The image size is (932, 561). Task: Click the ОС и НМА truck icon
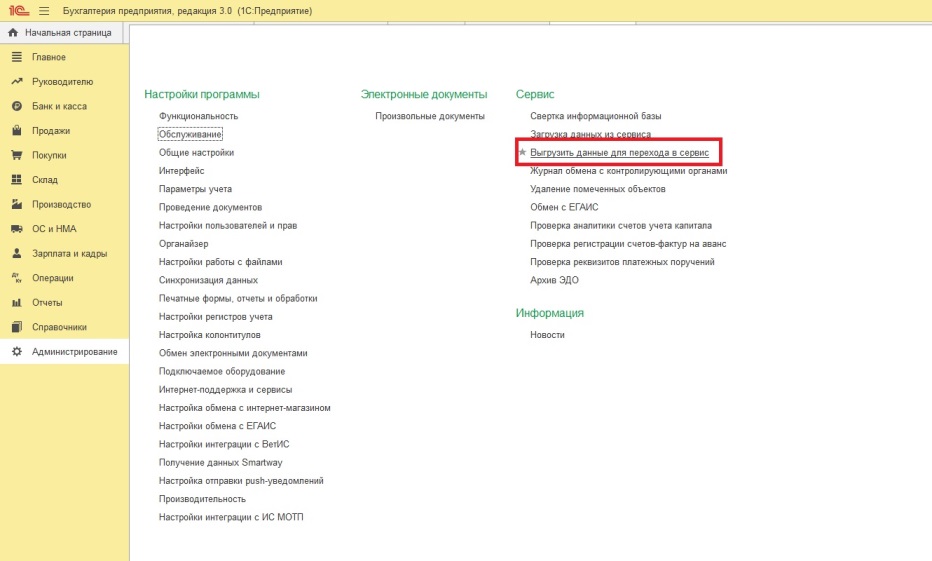17,229
